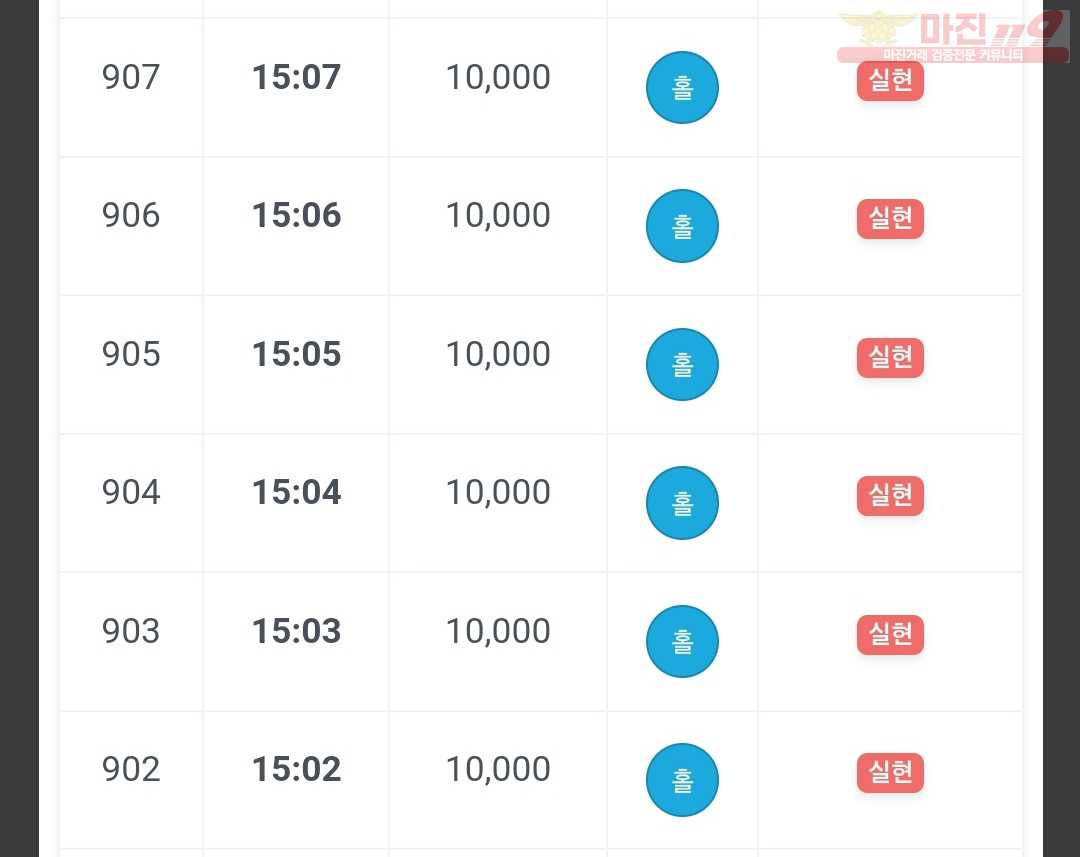1080x857 pixels.
Task: Click the blue 홀 circle in row 904
Action: click(x=682, y=503)
